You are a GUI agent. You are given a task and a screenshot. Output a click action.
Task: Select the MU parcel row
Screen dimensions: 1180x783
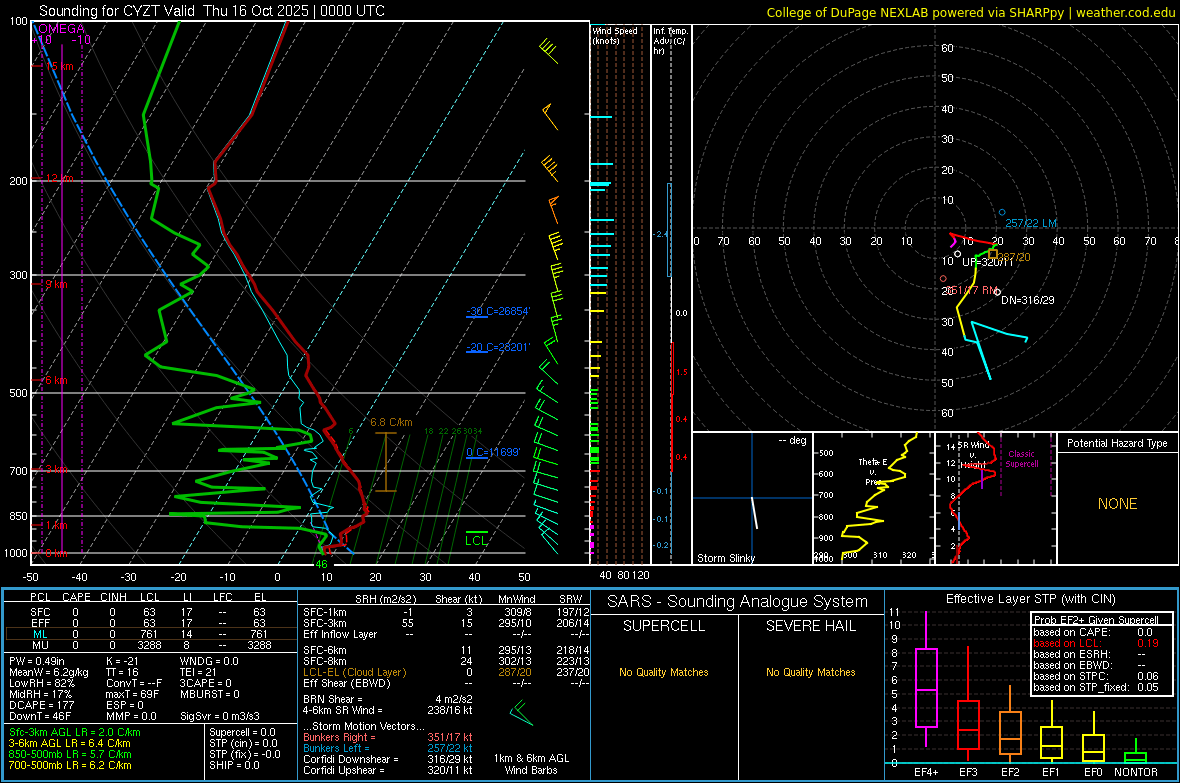149,645
